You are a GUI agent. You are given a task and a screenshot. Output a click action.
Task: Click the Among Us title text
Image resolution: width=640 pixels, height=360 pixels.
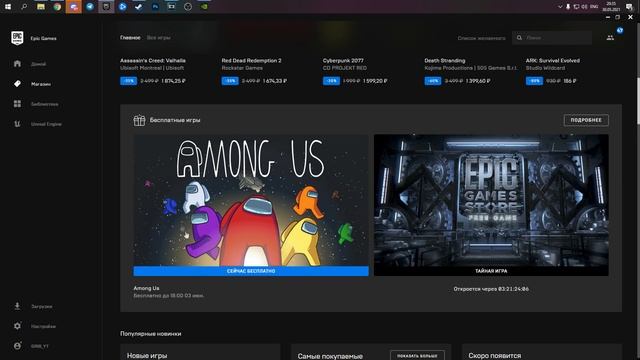tap(146, 288)
